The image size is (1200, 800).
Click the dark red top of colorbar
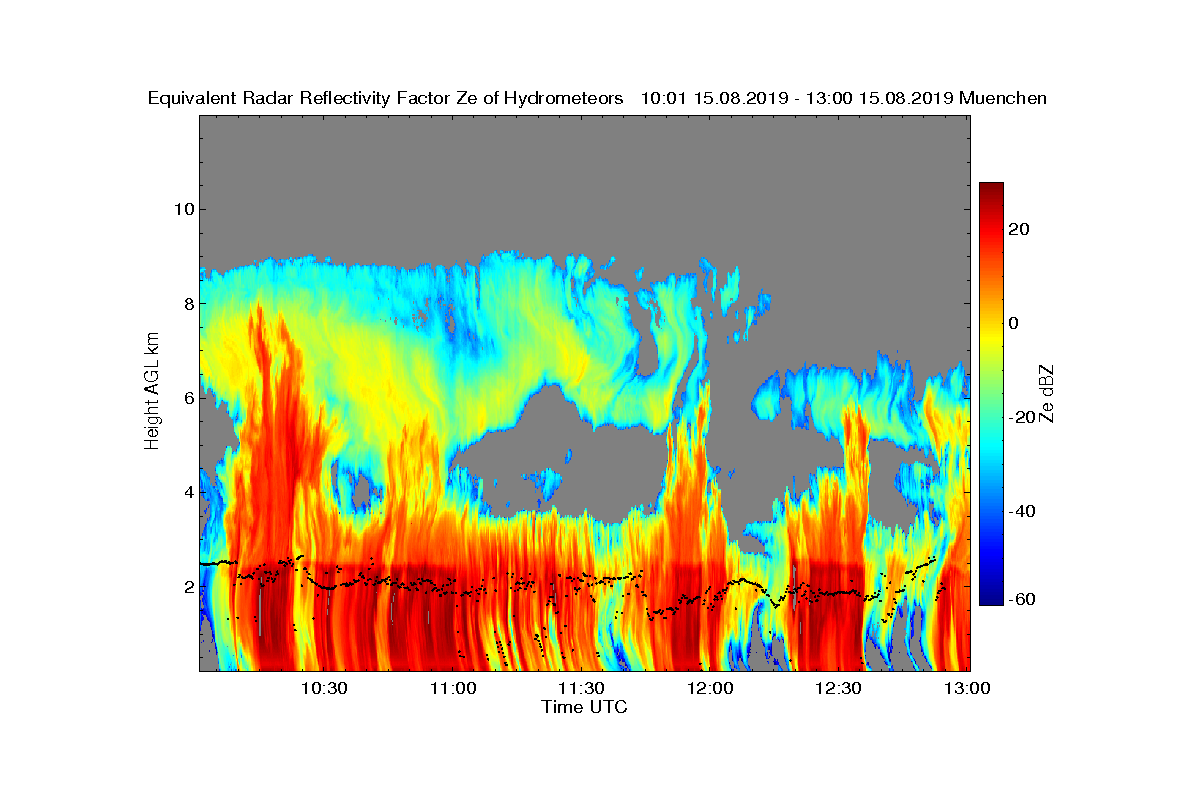point(991,188)
